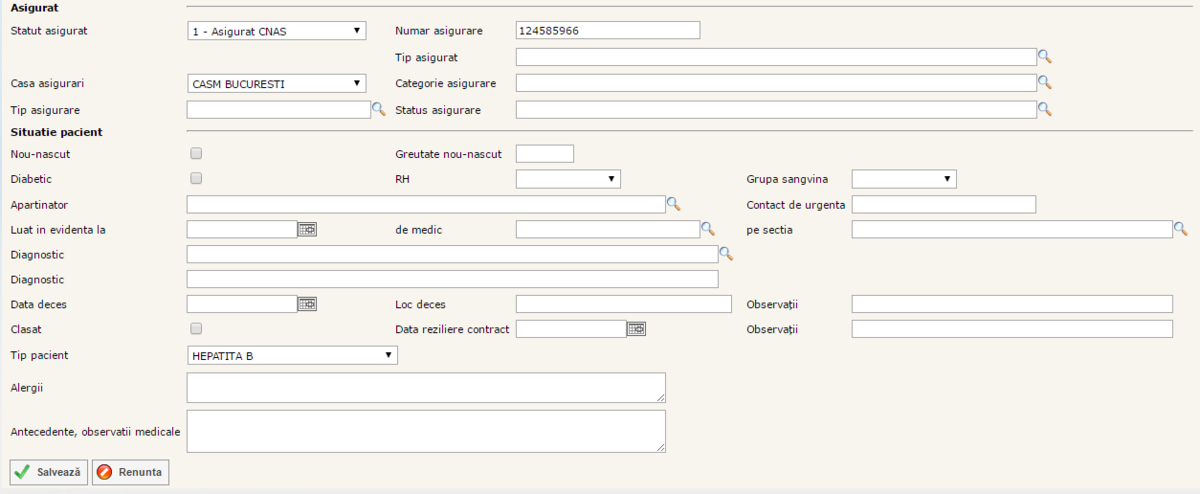The height and width of the screenshot is (494, 1200).
Task: Click the Salvează button
Action: pos(49,472)
